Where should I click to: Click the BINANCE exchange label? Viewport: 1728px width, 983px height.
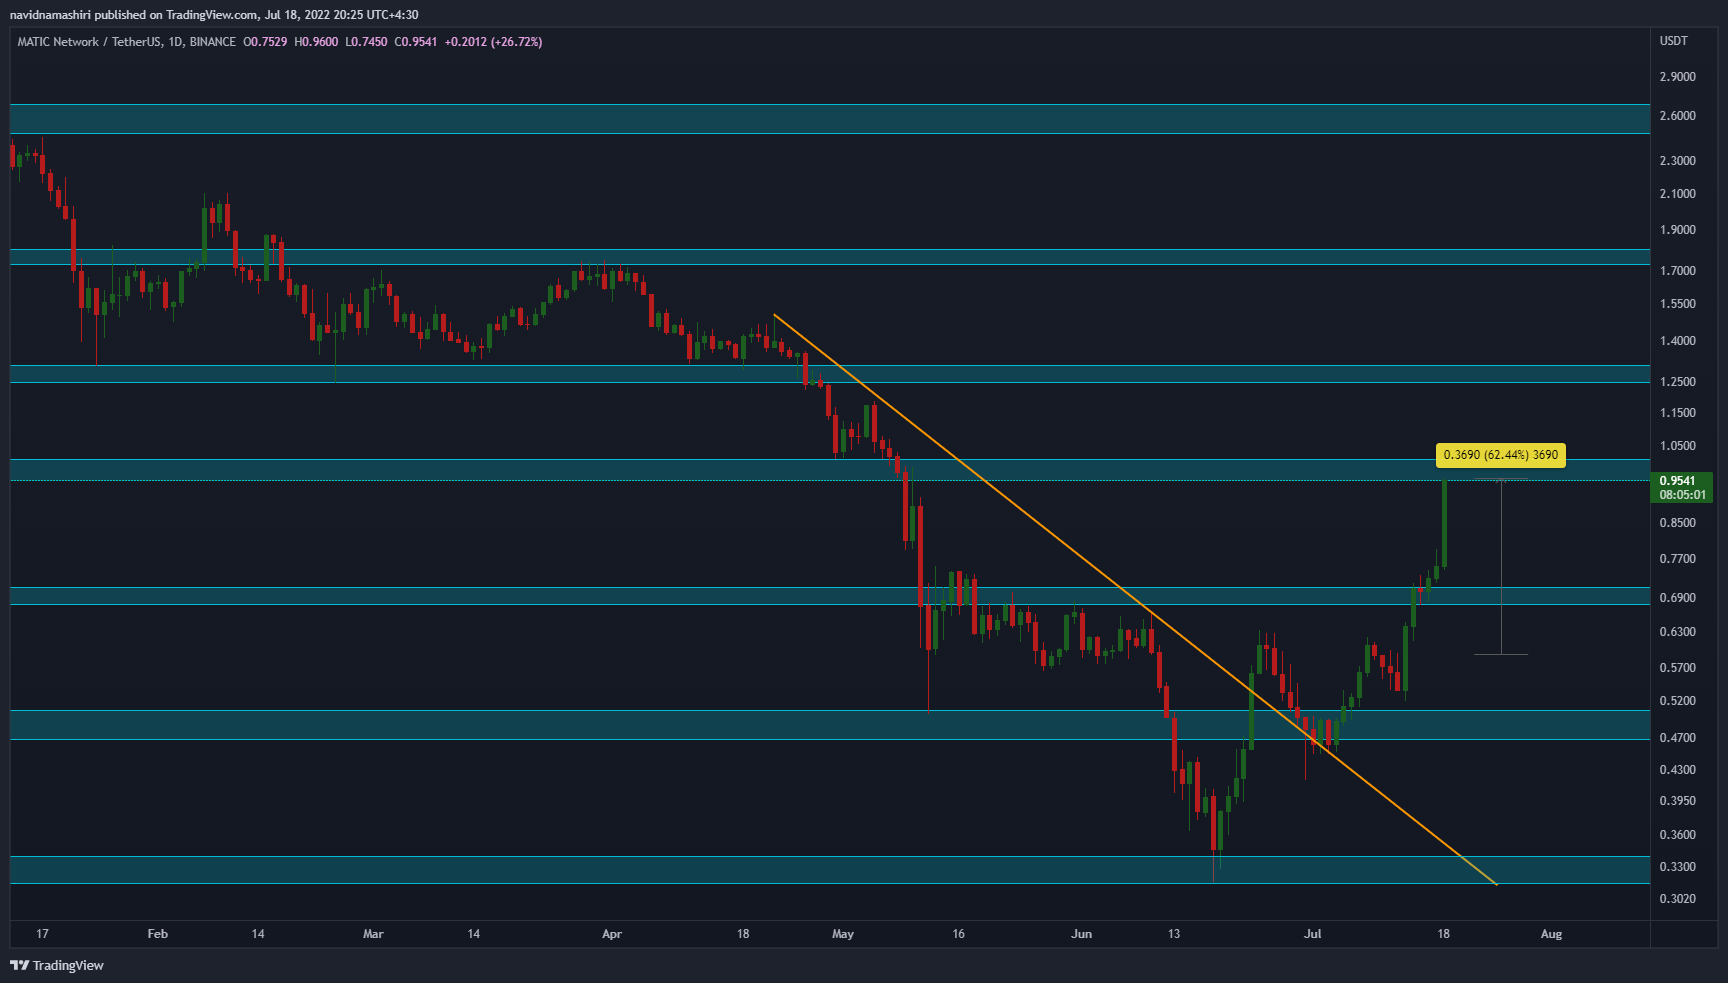click(x=212, y=42)
